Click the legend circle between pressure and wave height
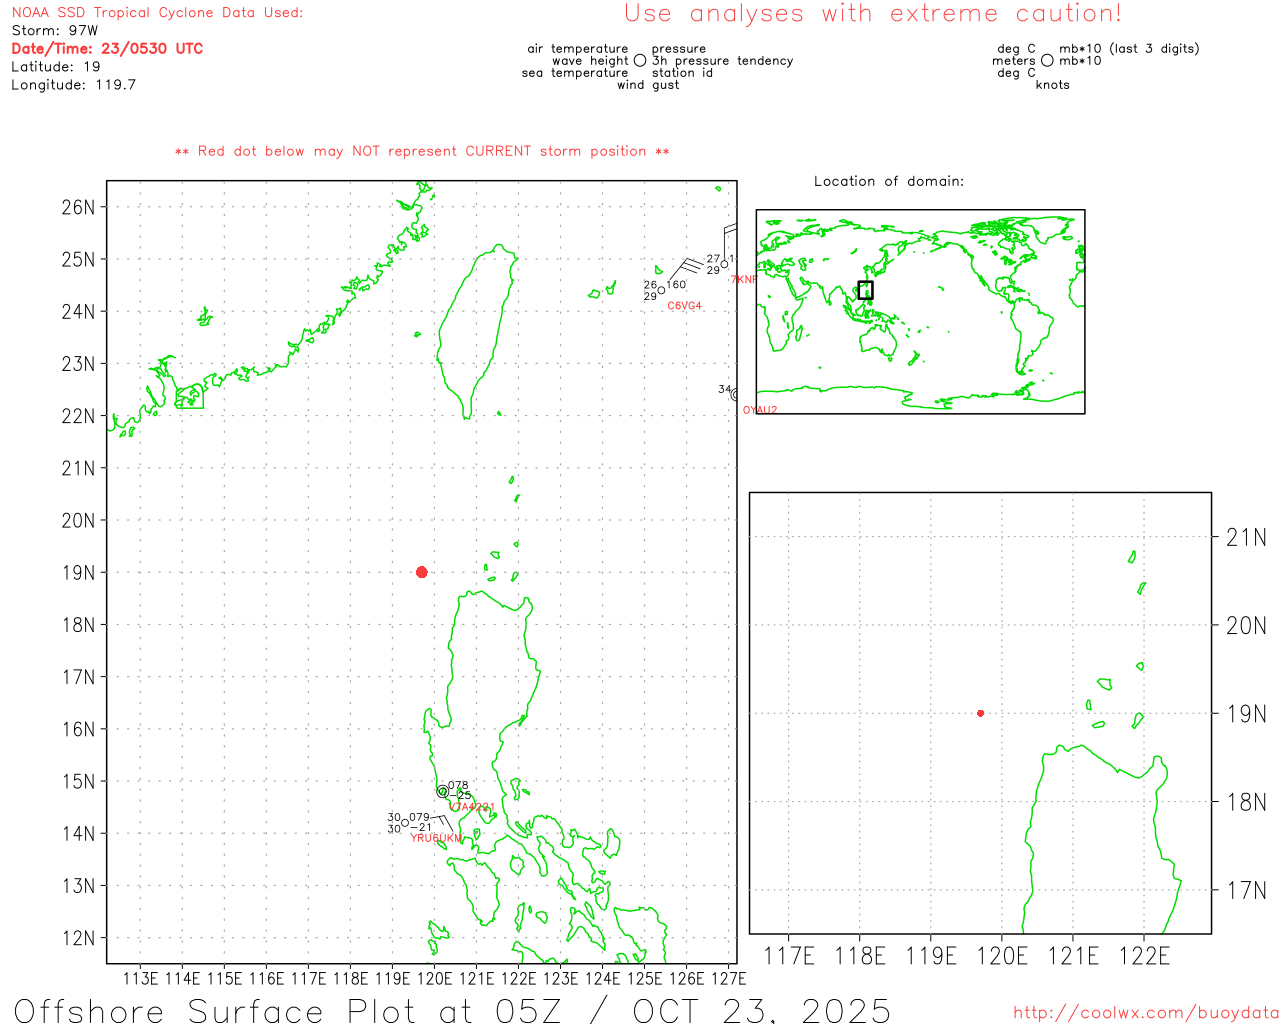This screenshot has width=1280, height=1024. (x=640, y=61)
